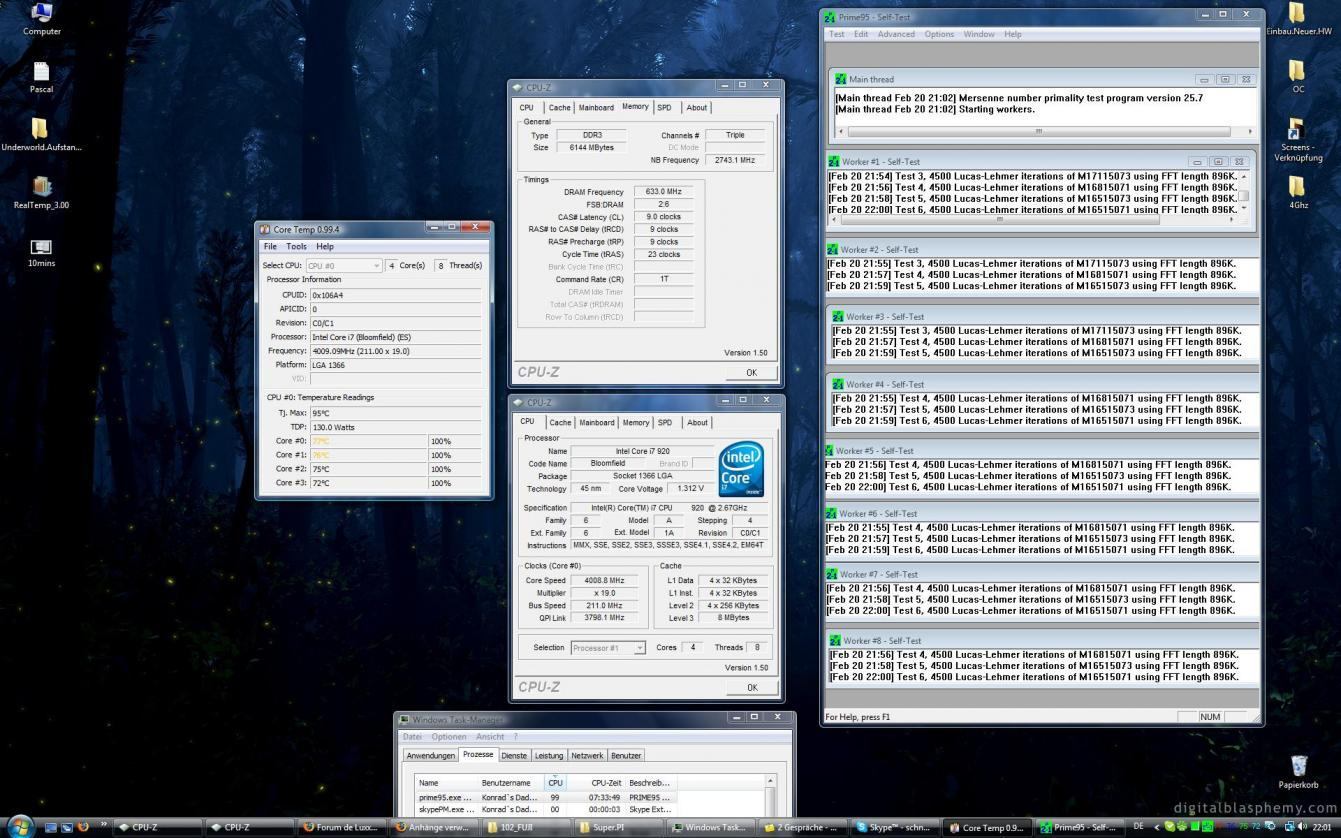Open Ansicht menu in Task-Manager
Image resolution: width=1341 pixels, height=838 pixels.
490,737
